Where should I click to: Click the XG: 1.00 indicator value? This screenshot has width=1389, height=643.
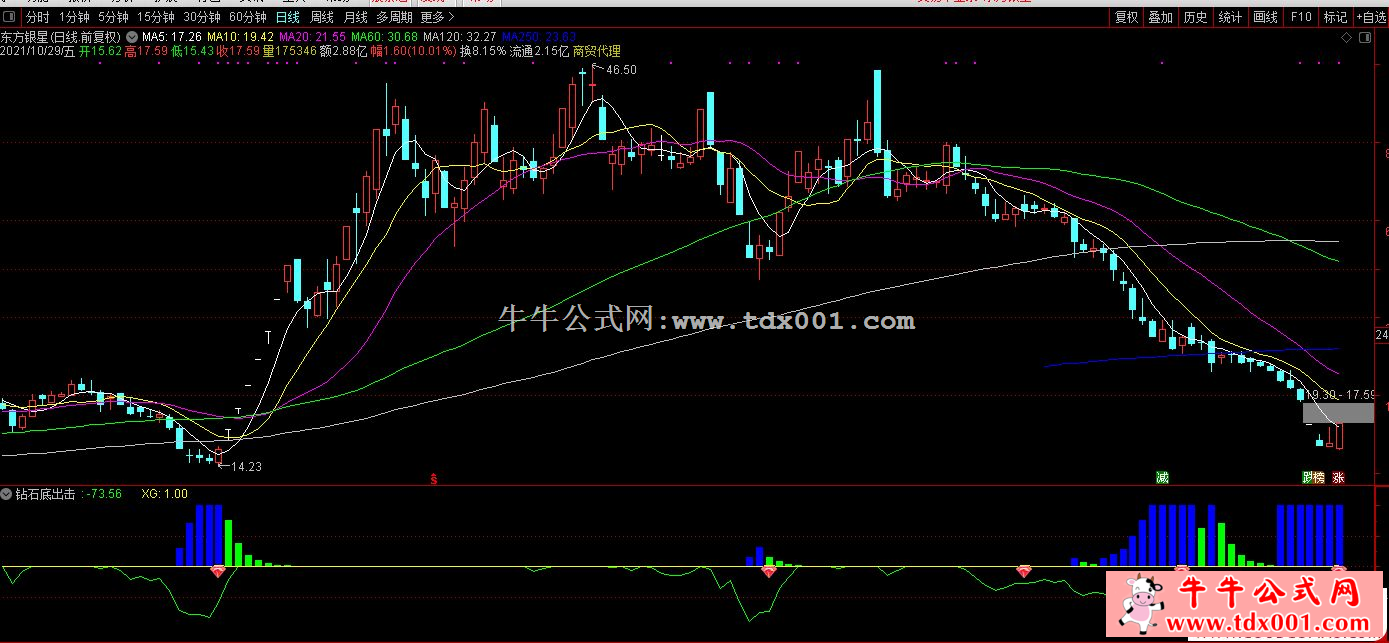click(165, 494)
